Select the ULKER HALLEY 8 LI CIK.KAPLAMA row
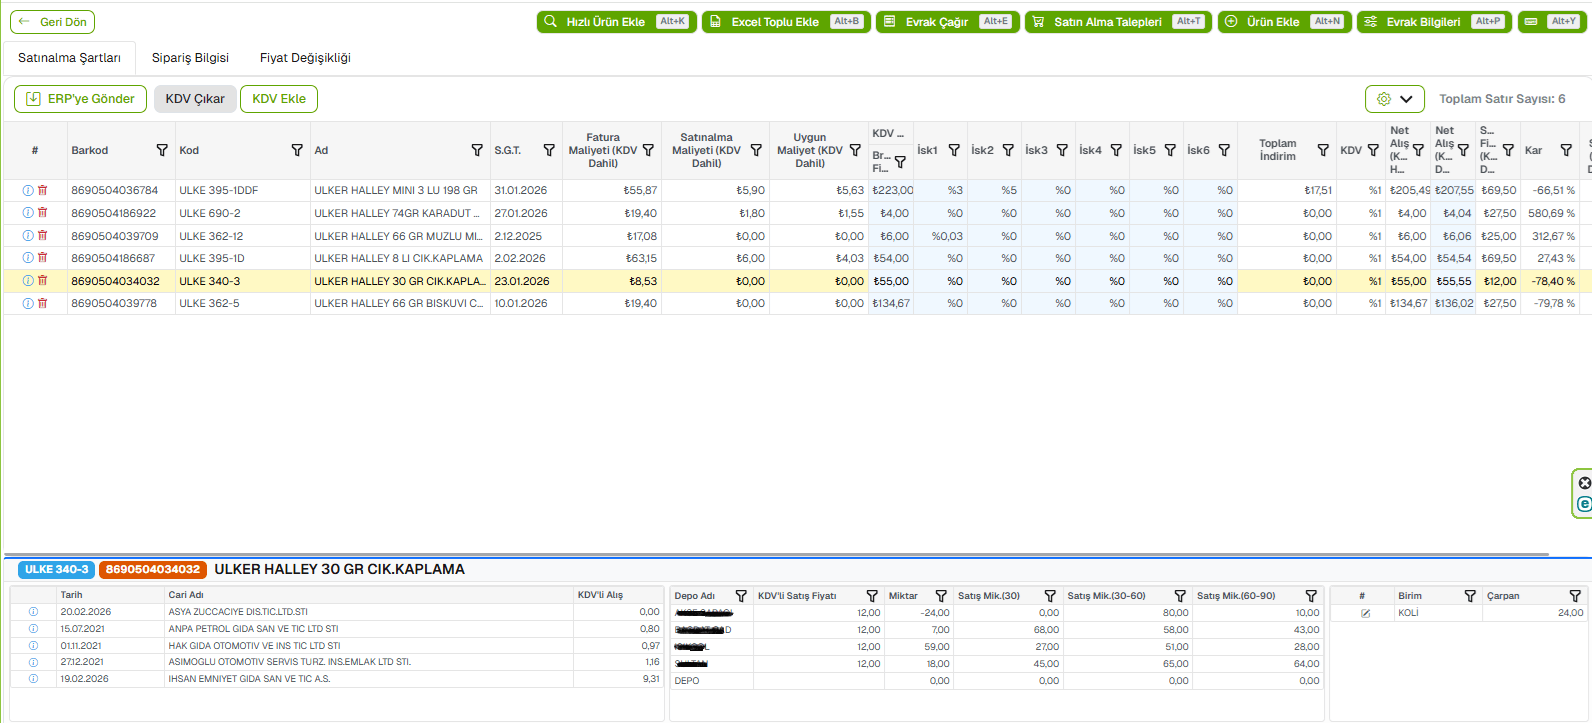The image size is (1592, 723). [398, 258]
